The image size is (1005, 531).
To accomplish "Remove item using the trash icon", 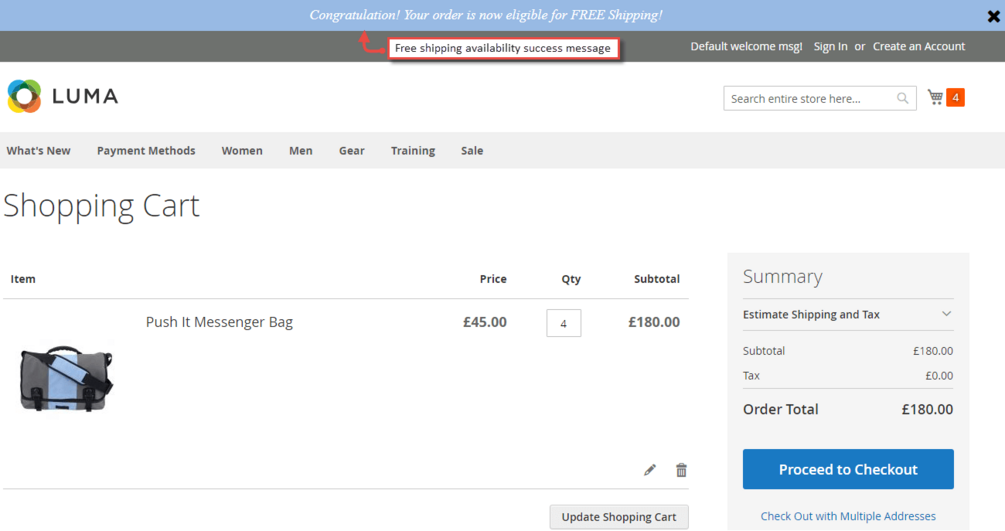I will tap(681, 470).
